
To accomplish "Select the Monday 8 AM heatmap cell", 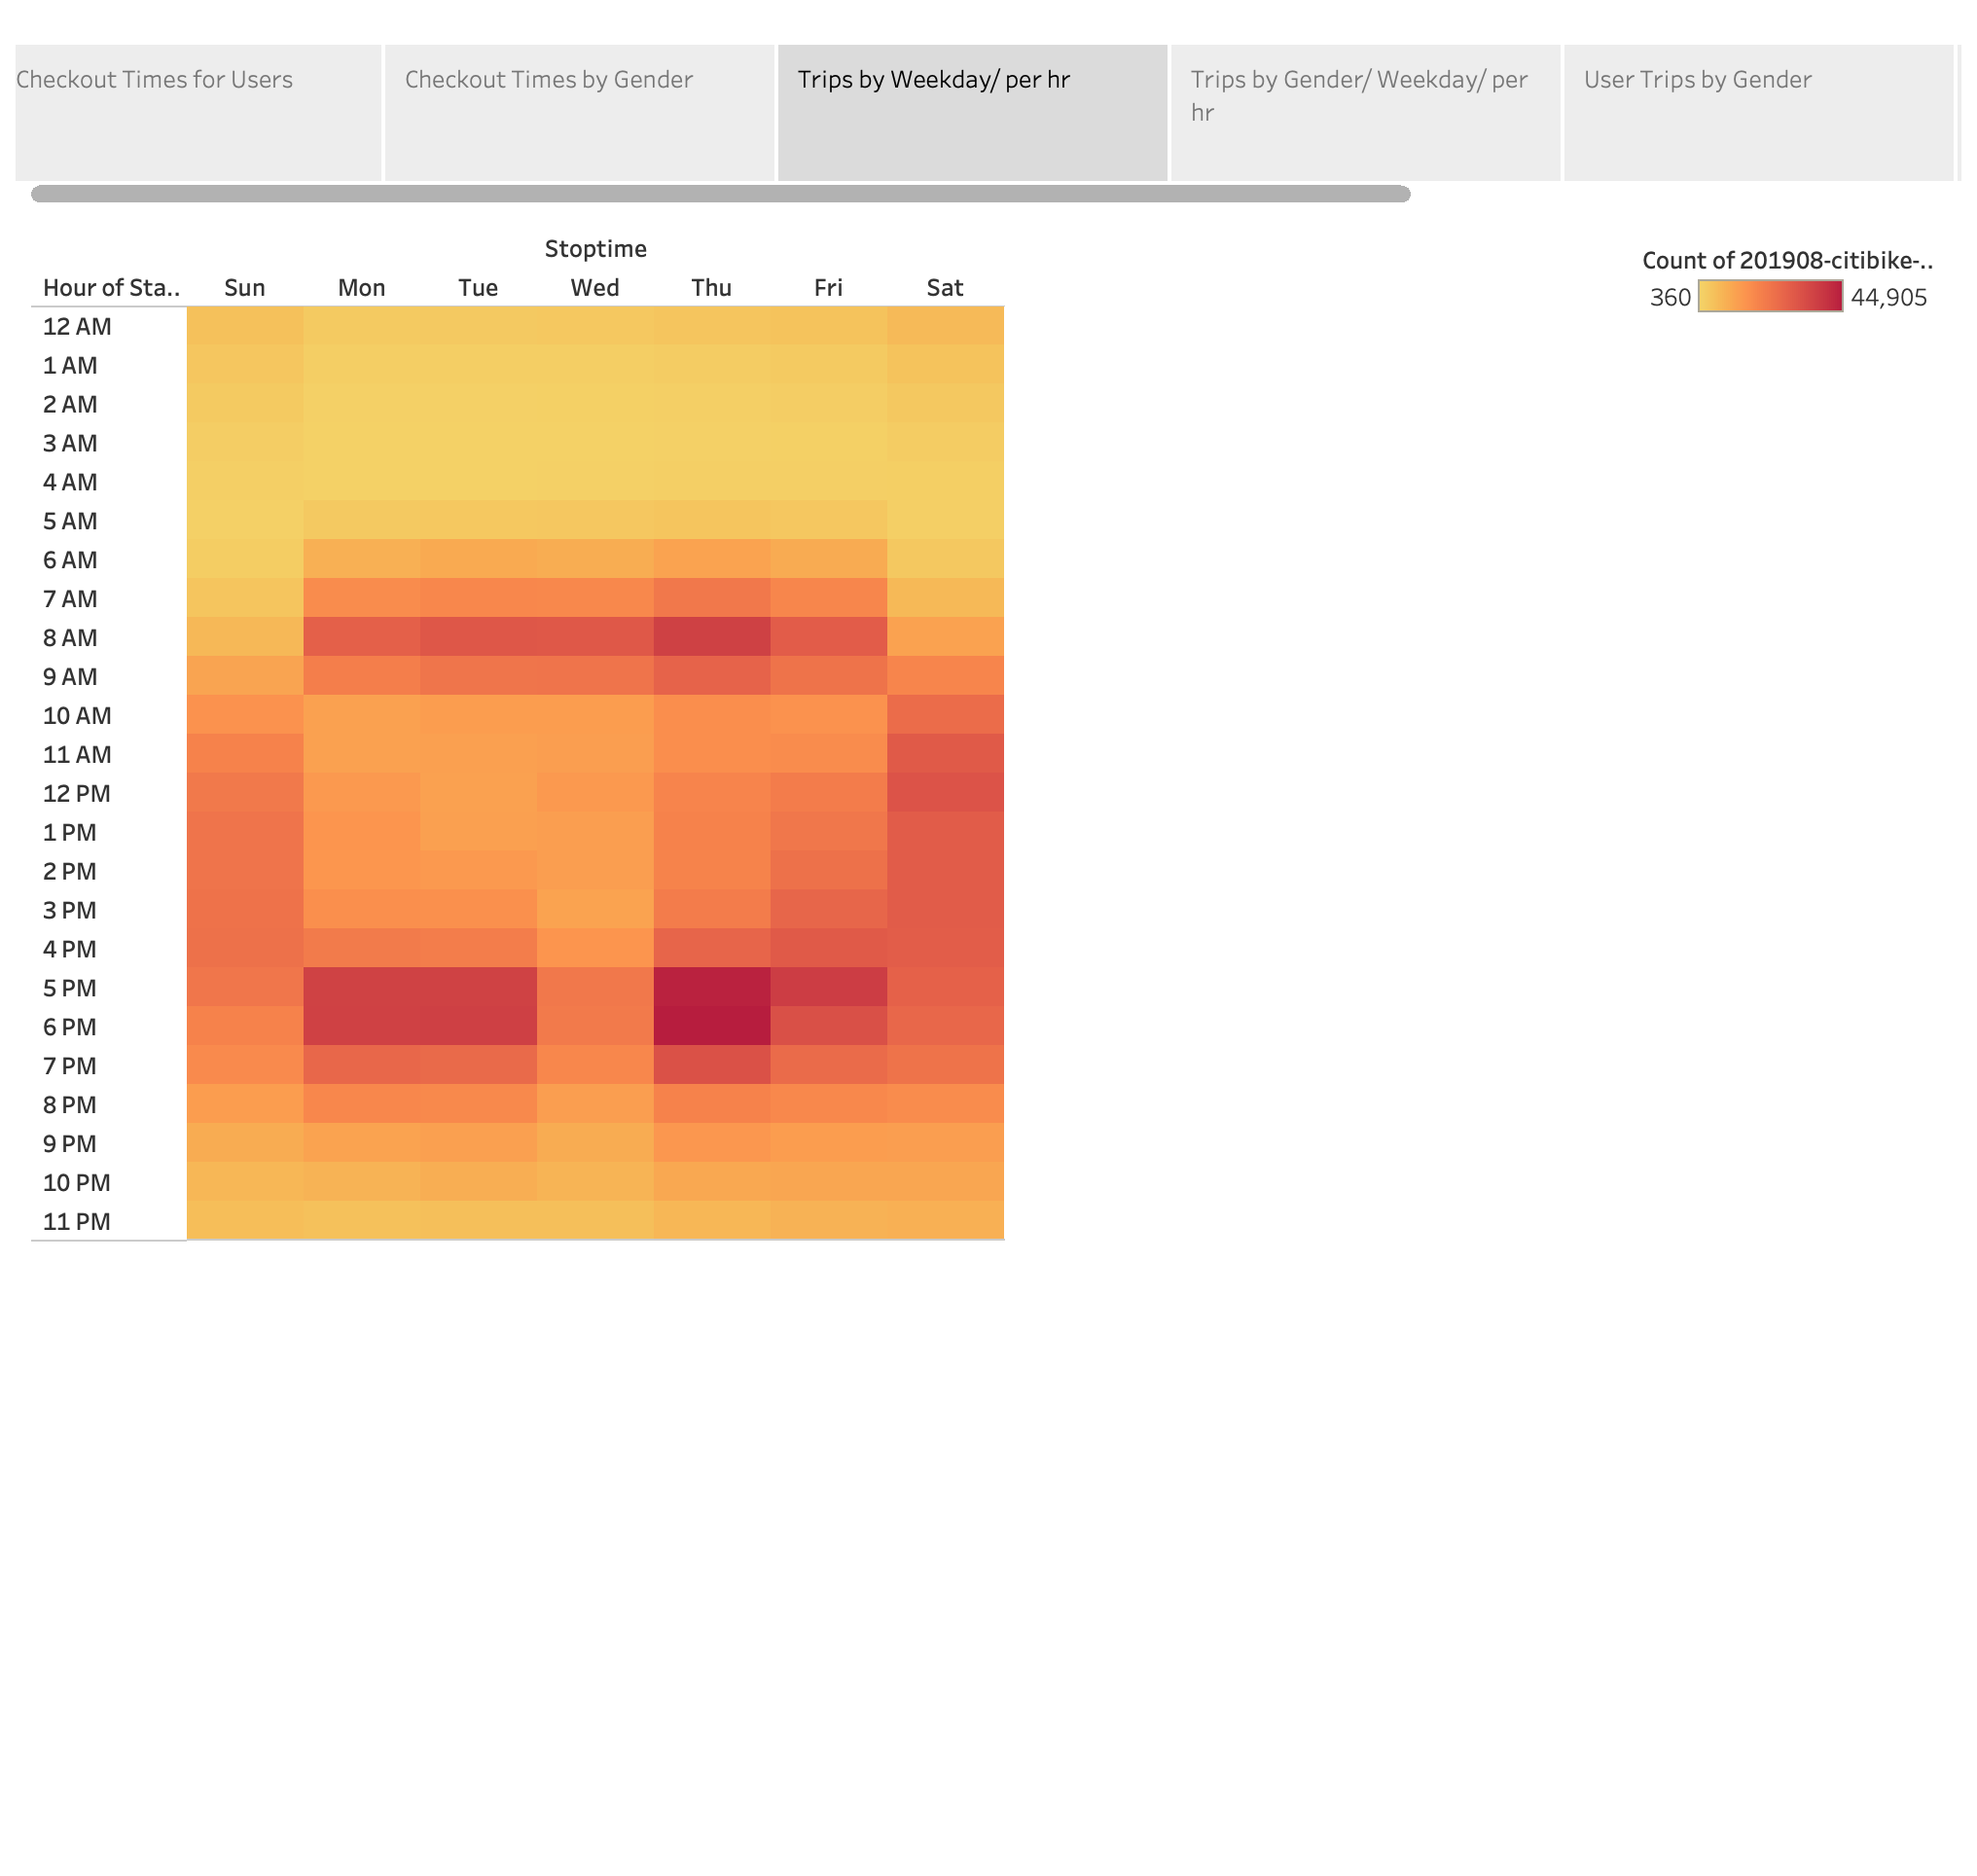I will click(362, 637).
